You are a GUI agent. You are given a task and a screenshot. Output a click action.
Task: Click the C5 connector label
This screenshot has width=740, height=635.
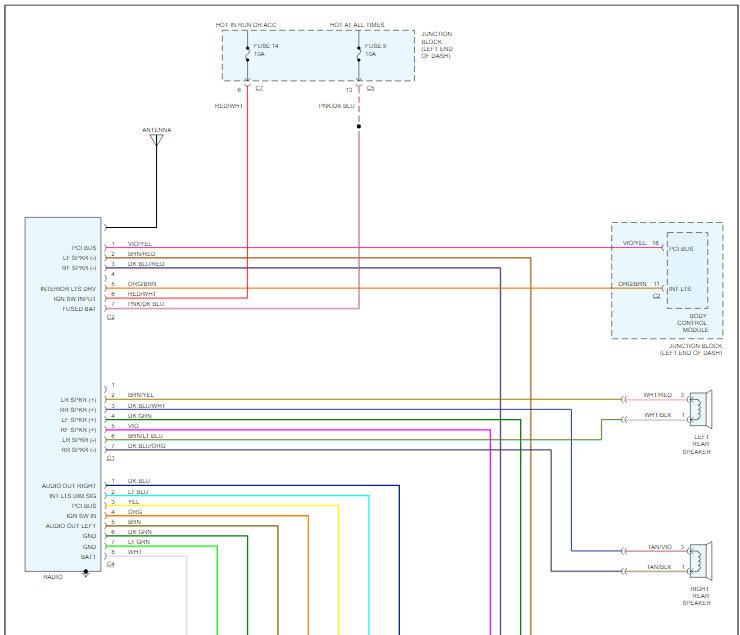[x=370, y=88]
